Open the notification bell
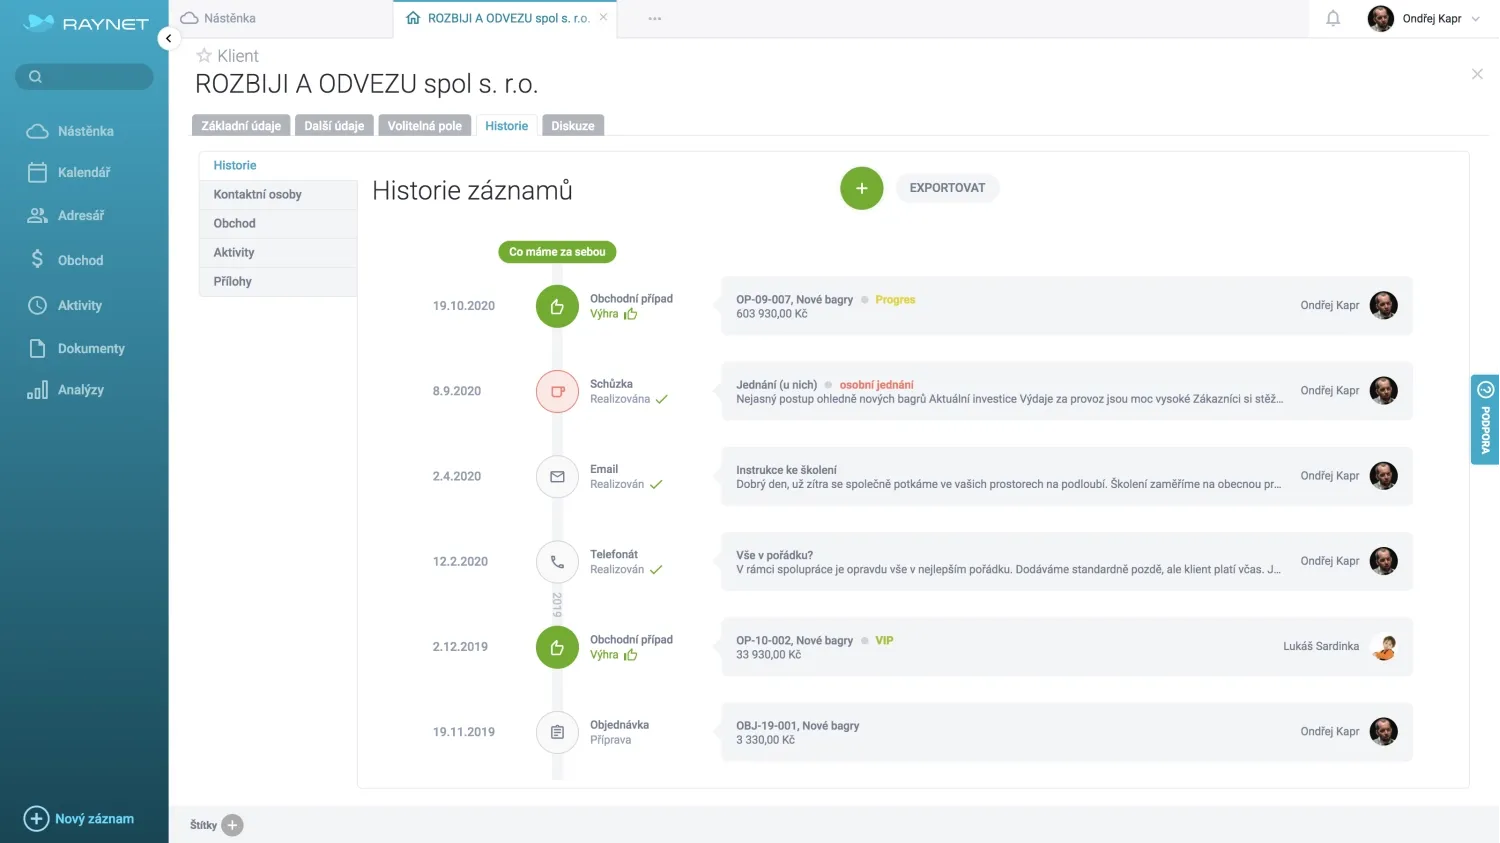This screenshot has width=1500, height=843. 1332,17
